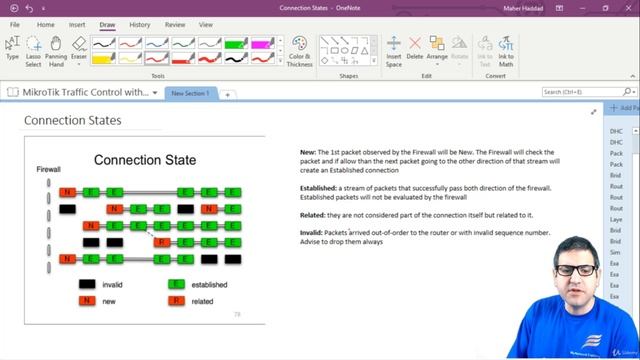
Task: Pick the green highlighter swatch
Action: pos(236,43)
